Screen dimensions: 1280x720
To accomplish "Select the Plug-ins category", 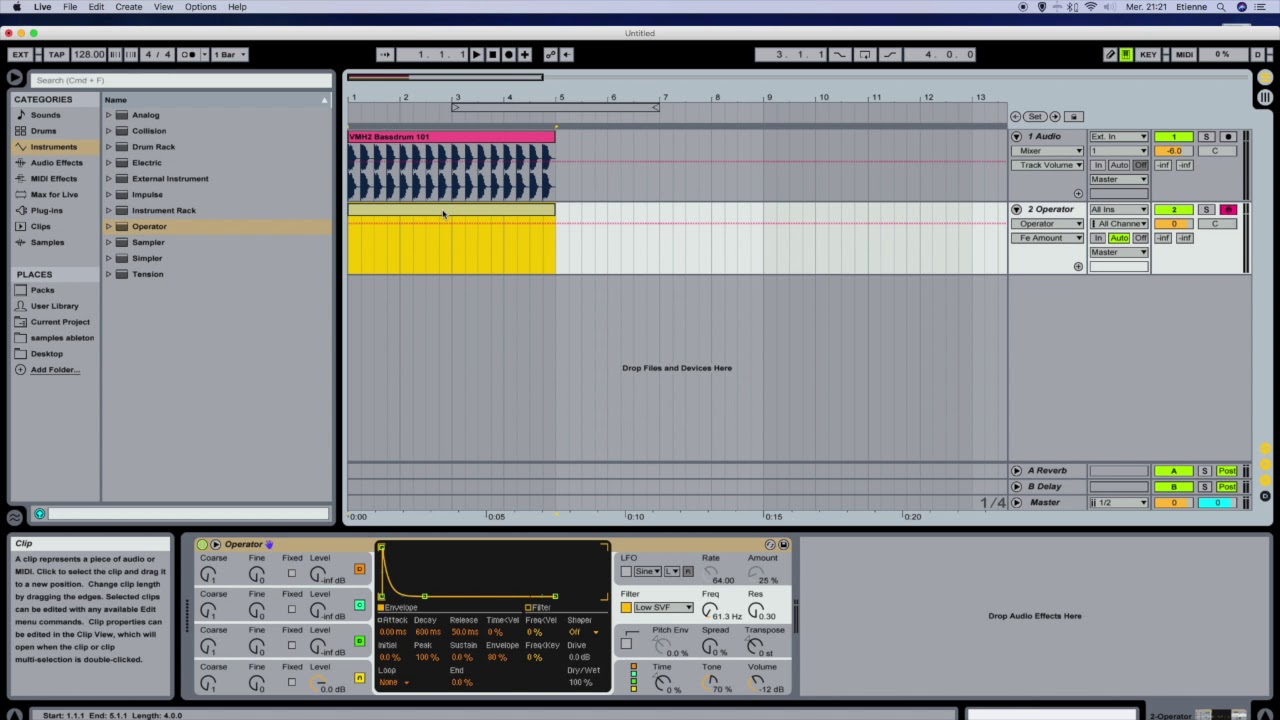I will pyautogui.click(x=46, y=211).
